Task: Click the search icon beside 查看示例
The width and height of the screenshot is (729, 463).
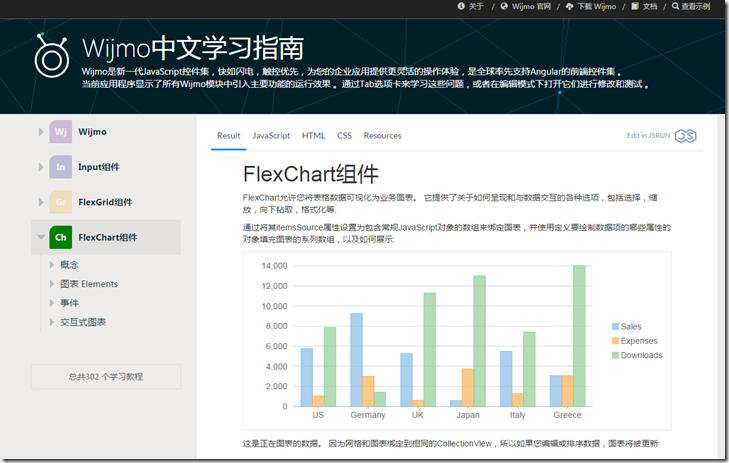Action: coord(676,6)
